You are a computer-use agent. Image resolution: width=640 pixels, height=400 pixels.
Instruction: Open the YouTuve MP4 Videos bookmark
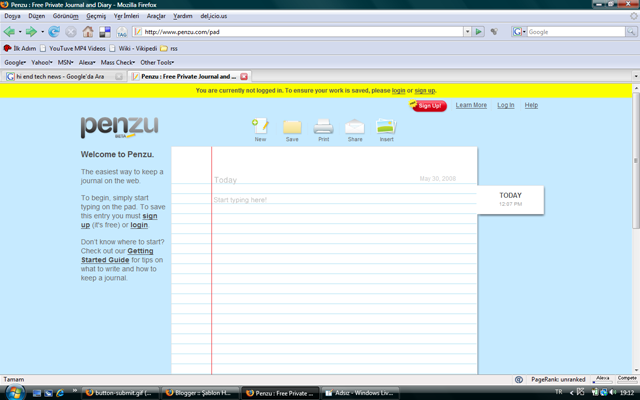[x=73, y=48]
